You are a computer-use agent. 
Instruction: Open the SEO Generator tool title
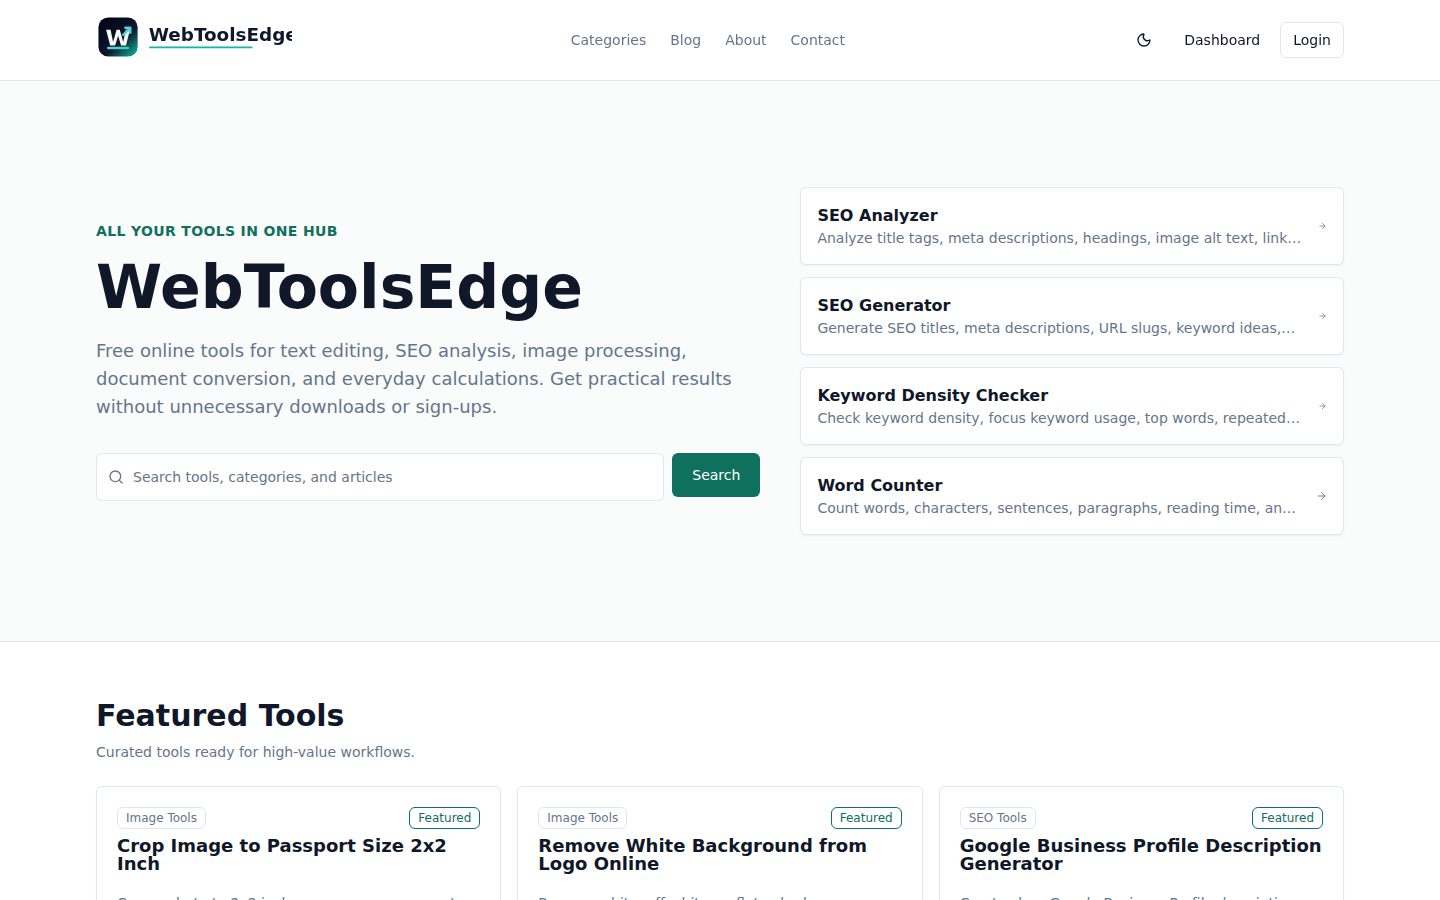pos(884,305)
